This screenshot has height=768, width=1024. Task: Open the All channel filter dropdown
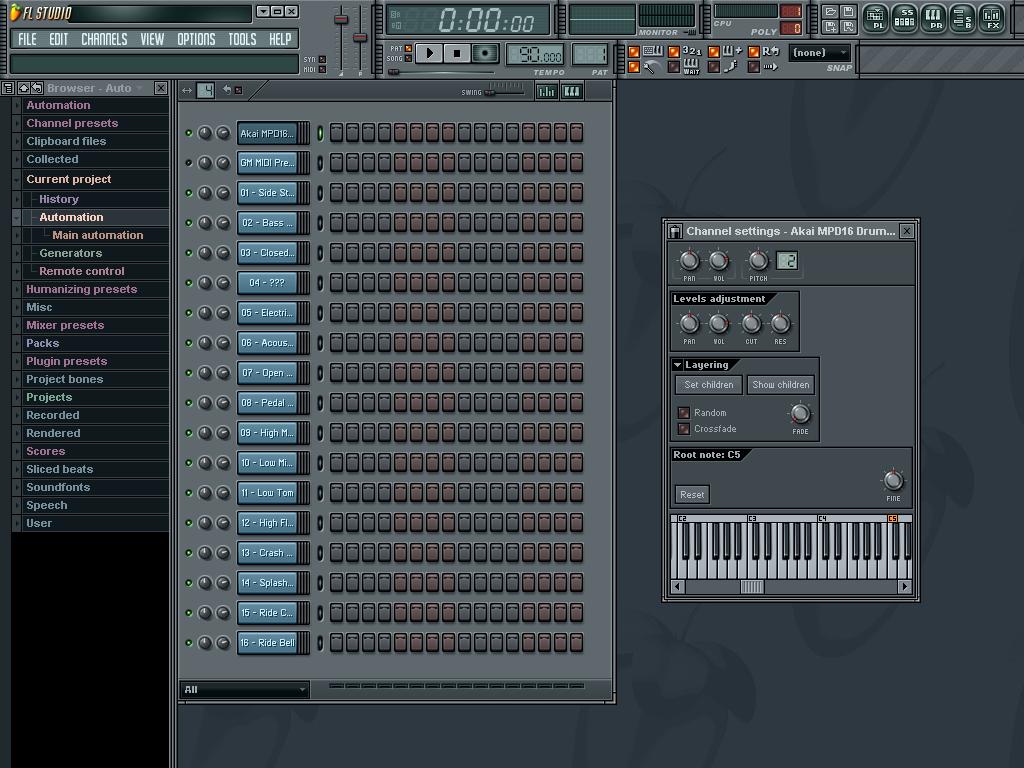click(245, 689)
